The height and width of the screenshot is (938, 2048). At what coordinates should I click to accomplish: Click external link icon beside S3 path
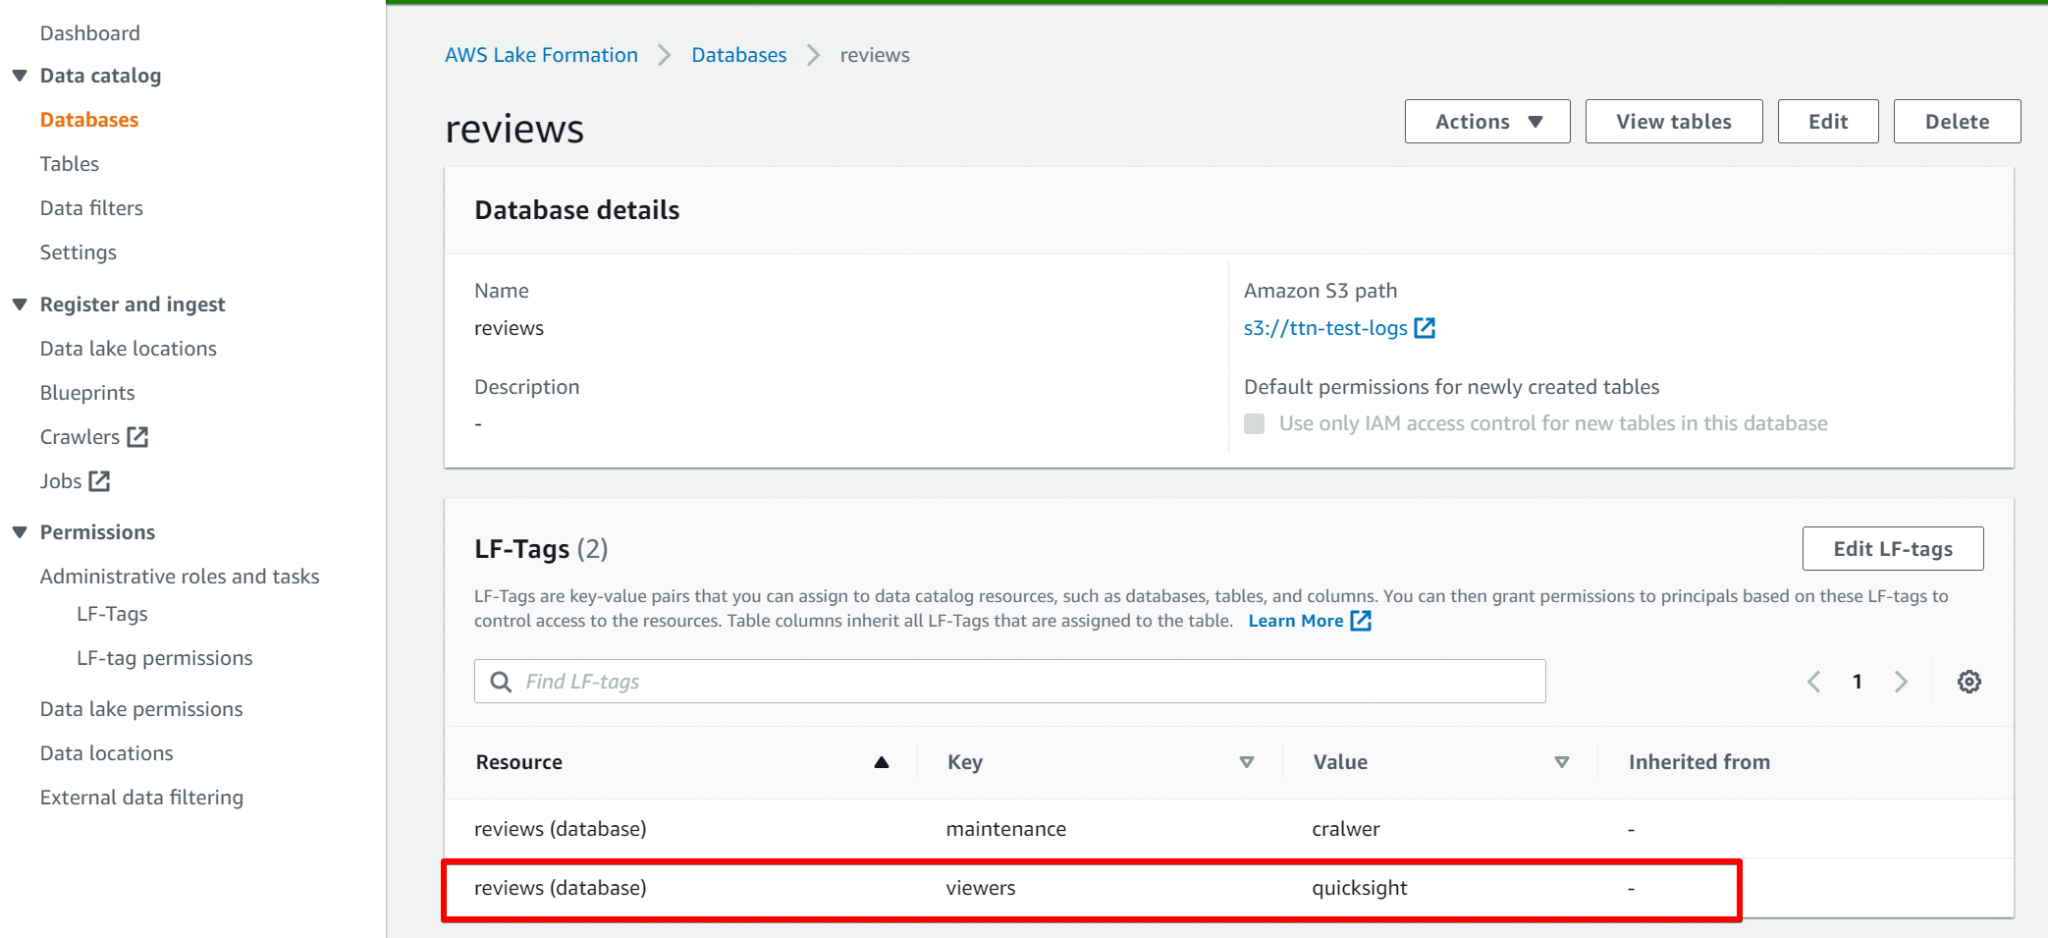tap(1425, 328)
